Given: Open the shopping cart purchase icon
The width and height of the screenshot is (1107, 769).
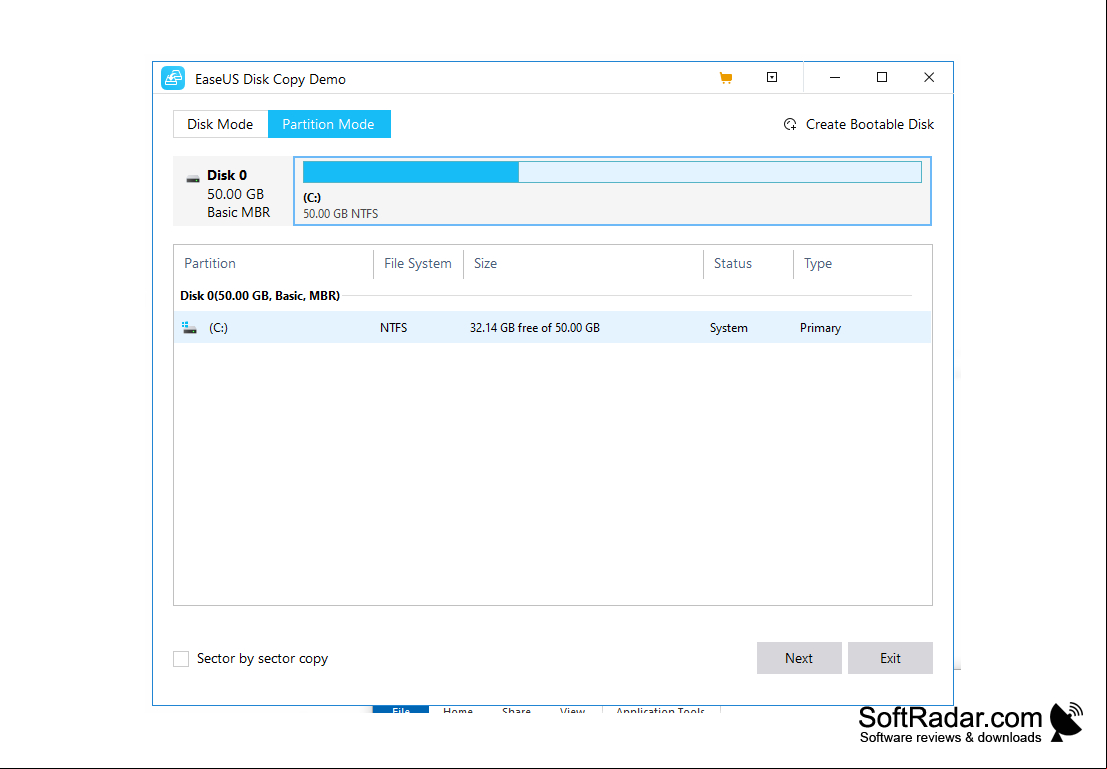Looking at the screenshot, I should (726, 78).
